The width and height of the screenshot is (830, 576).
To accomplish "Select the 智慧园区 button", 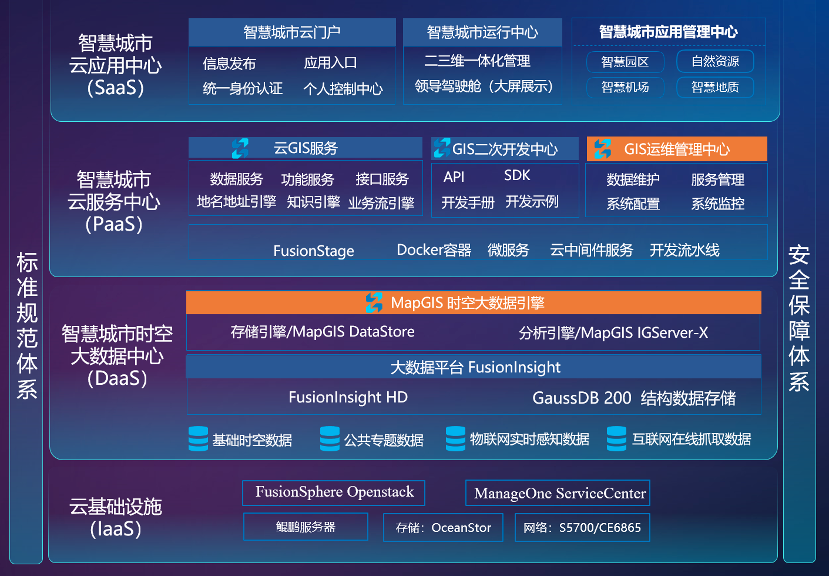I will (625, 62).
